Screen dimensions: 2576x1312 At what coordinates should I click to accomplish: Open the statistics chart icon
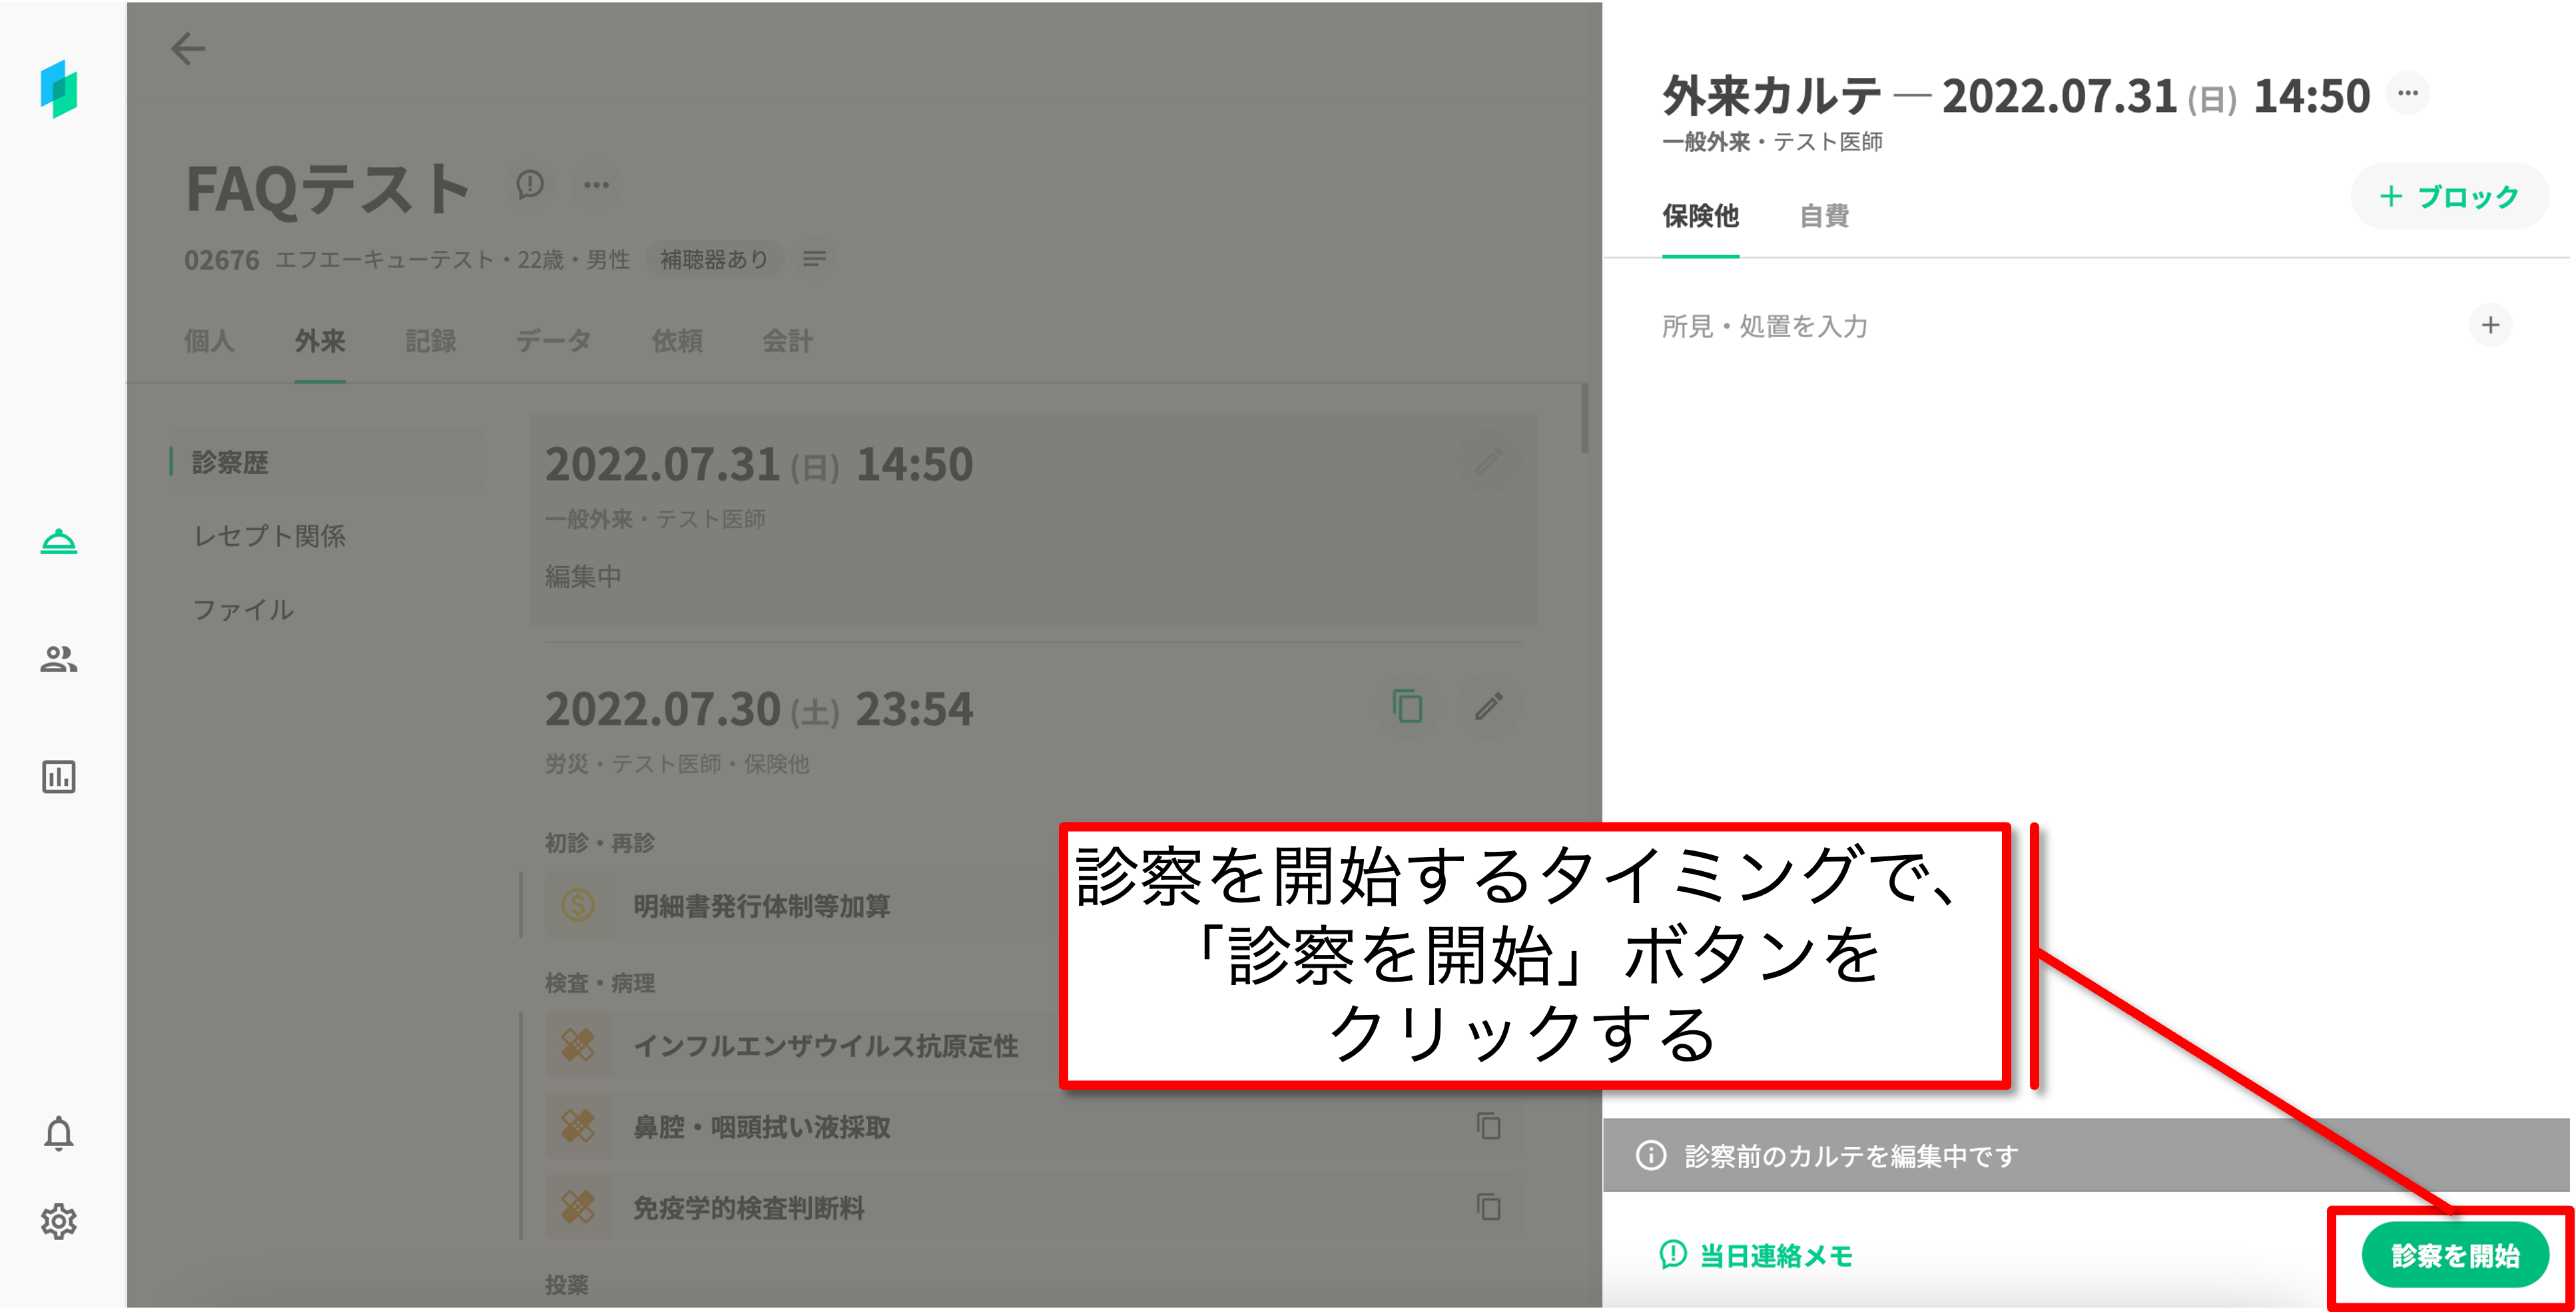click(x=59, y=776)
